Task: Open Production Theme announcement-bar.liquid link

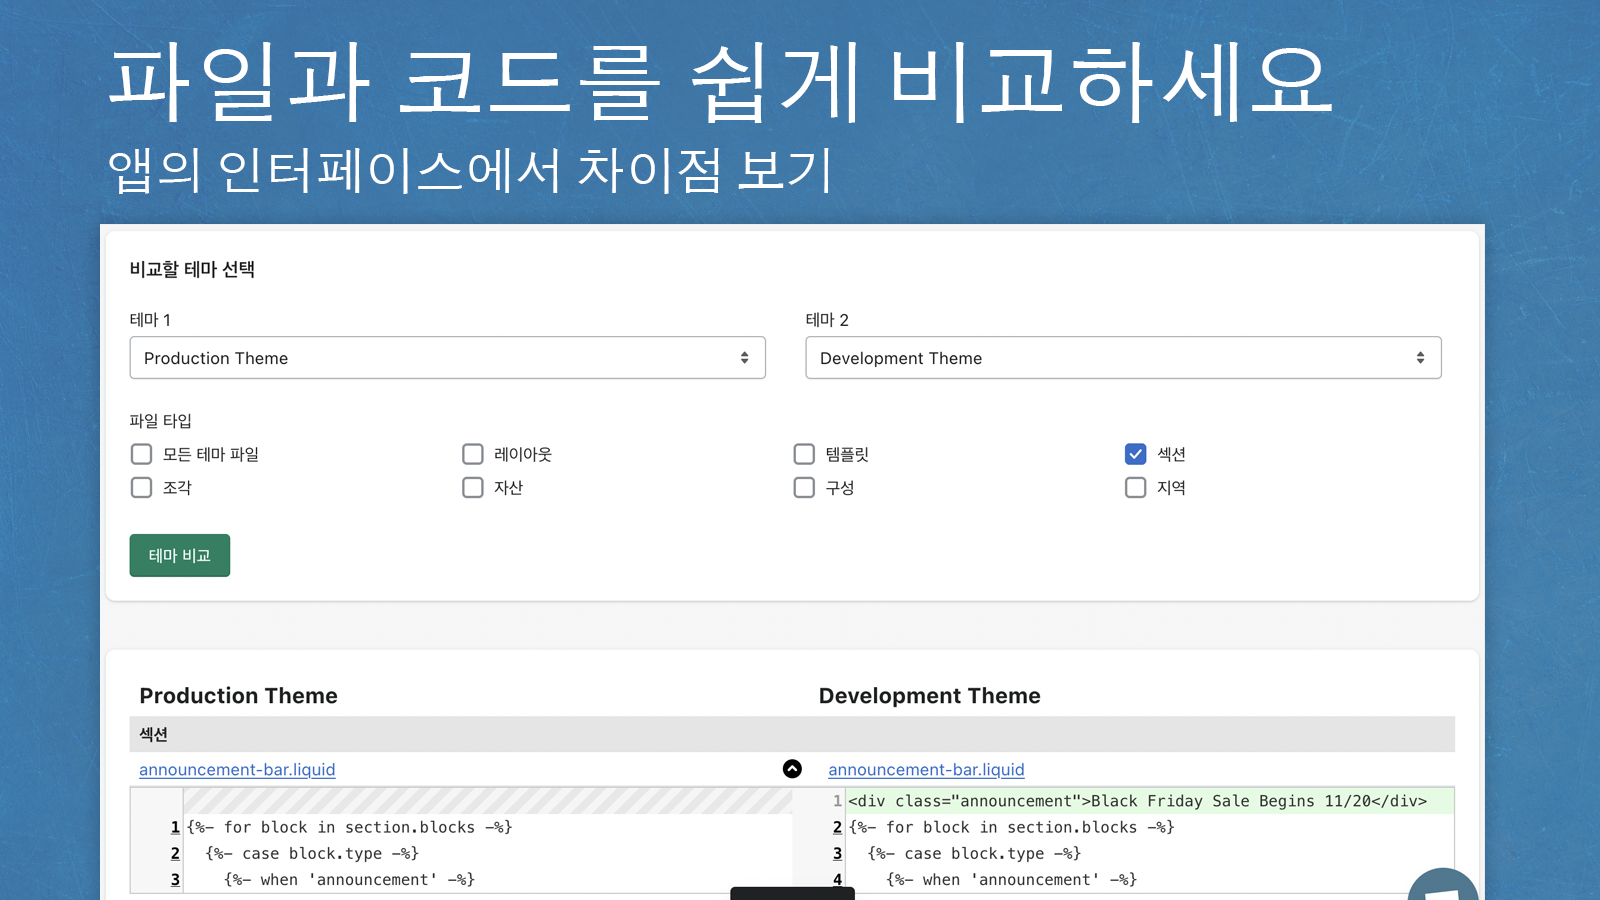Action: tap(237, 770)
